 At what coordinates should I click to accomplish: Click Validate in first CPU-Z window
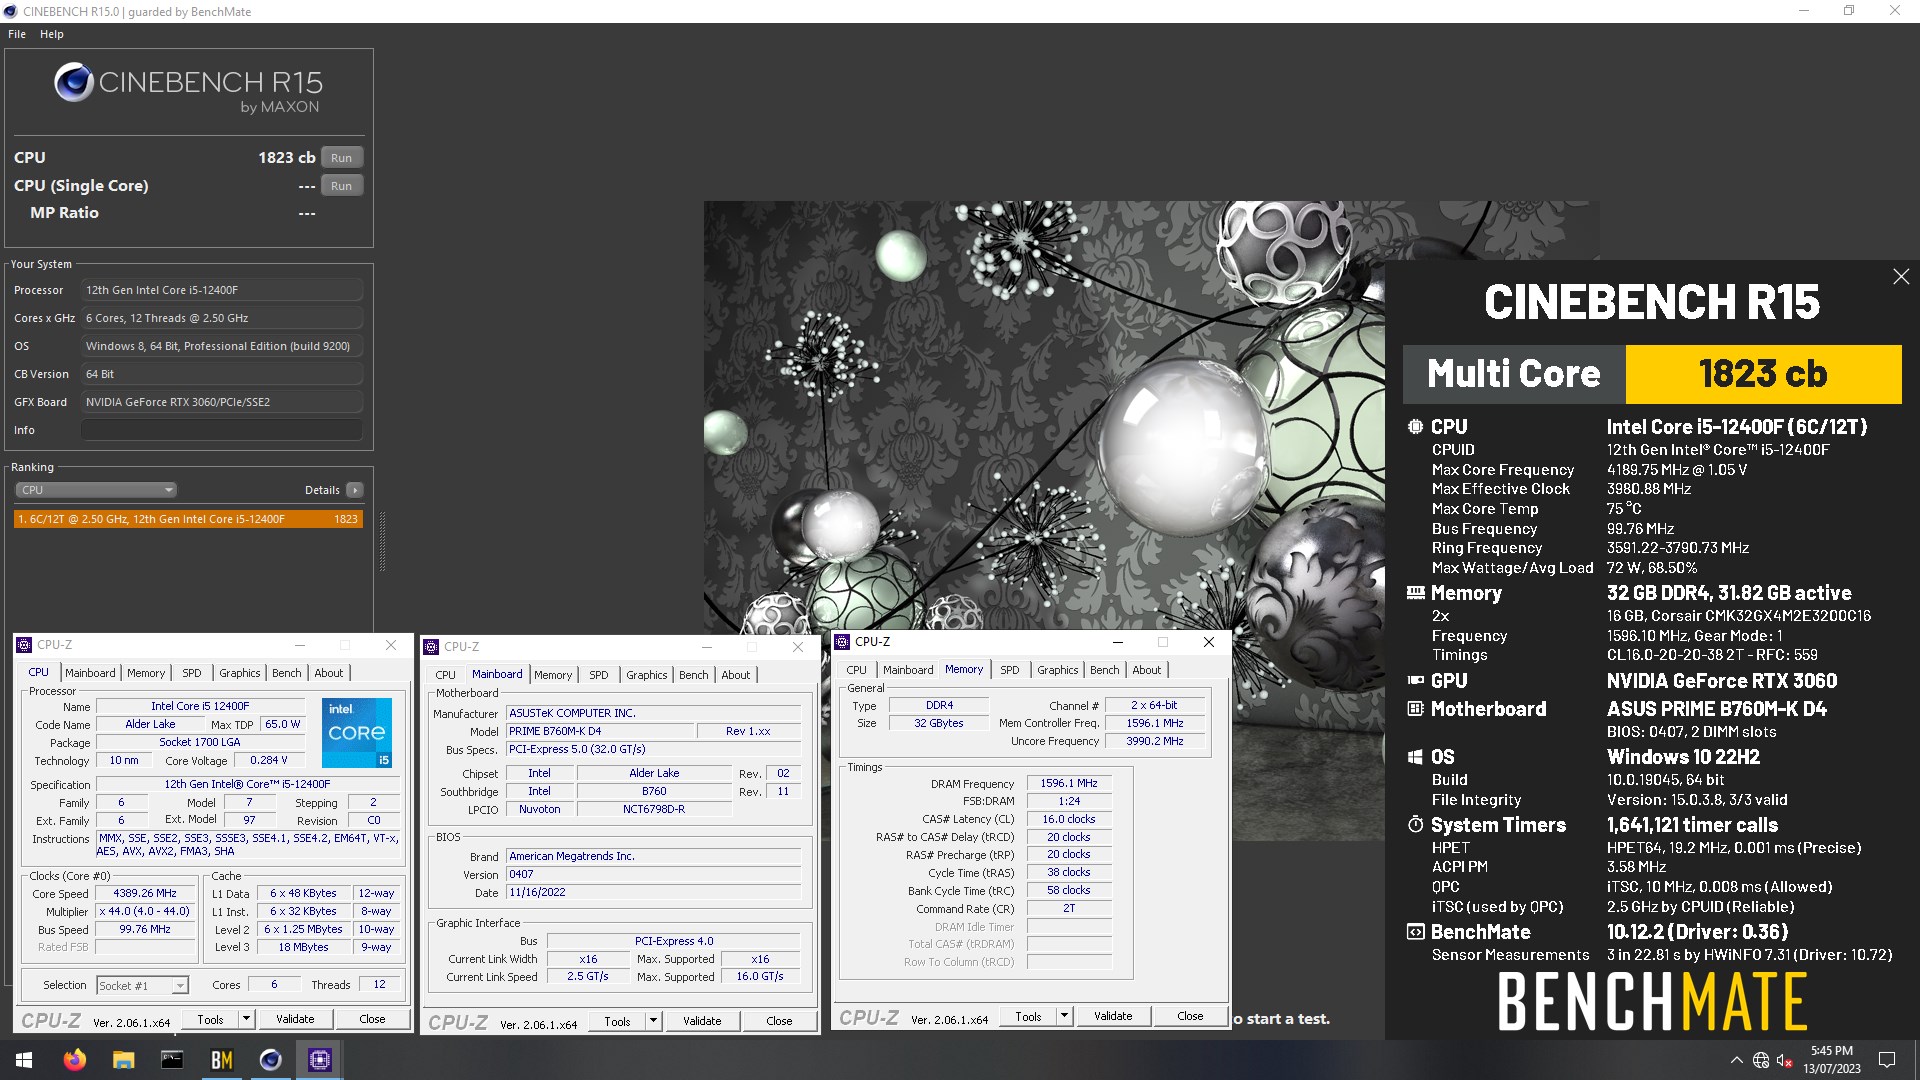click(x=295, y=1019)
